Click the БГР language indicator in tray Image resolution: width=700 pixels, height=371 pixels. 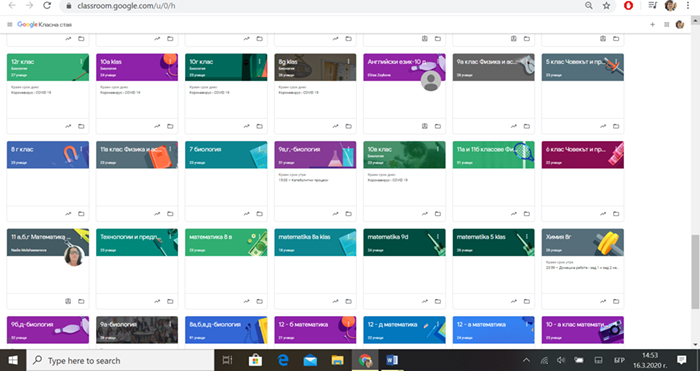pyautogui.click(x=619, y=360)
